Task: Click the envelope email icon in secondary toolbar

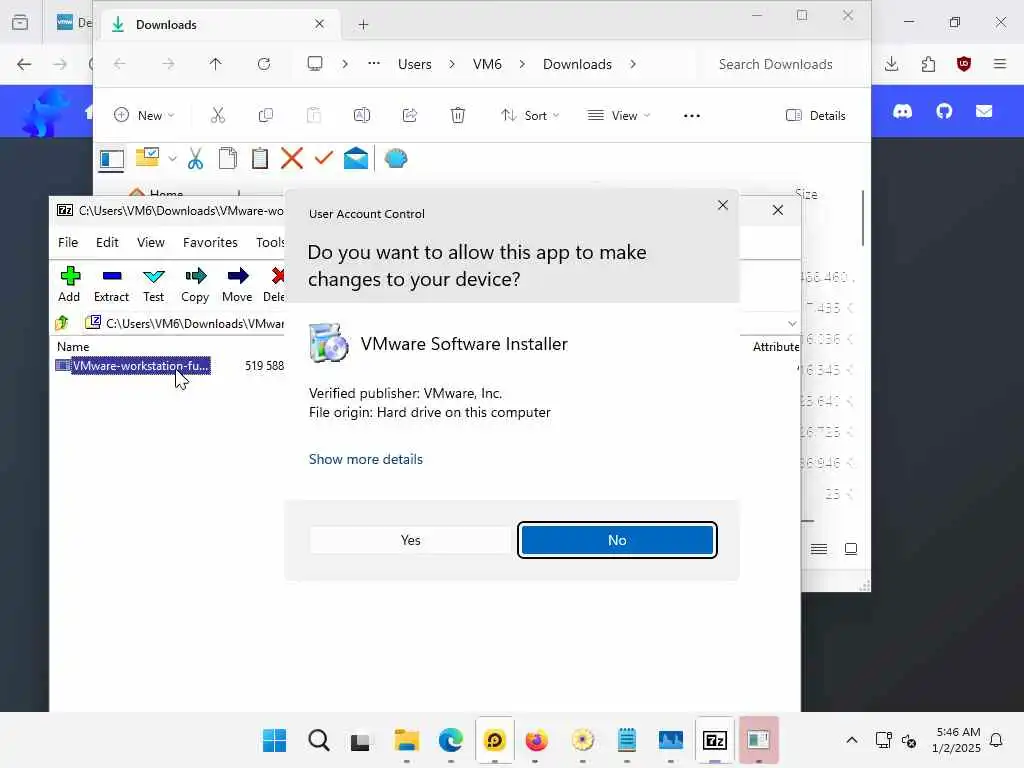Action: point(356,158)
